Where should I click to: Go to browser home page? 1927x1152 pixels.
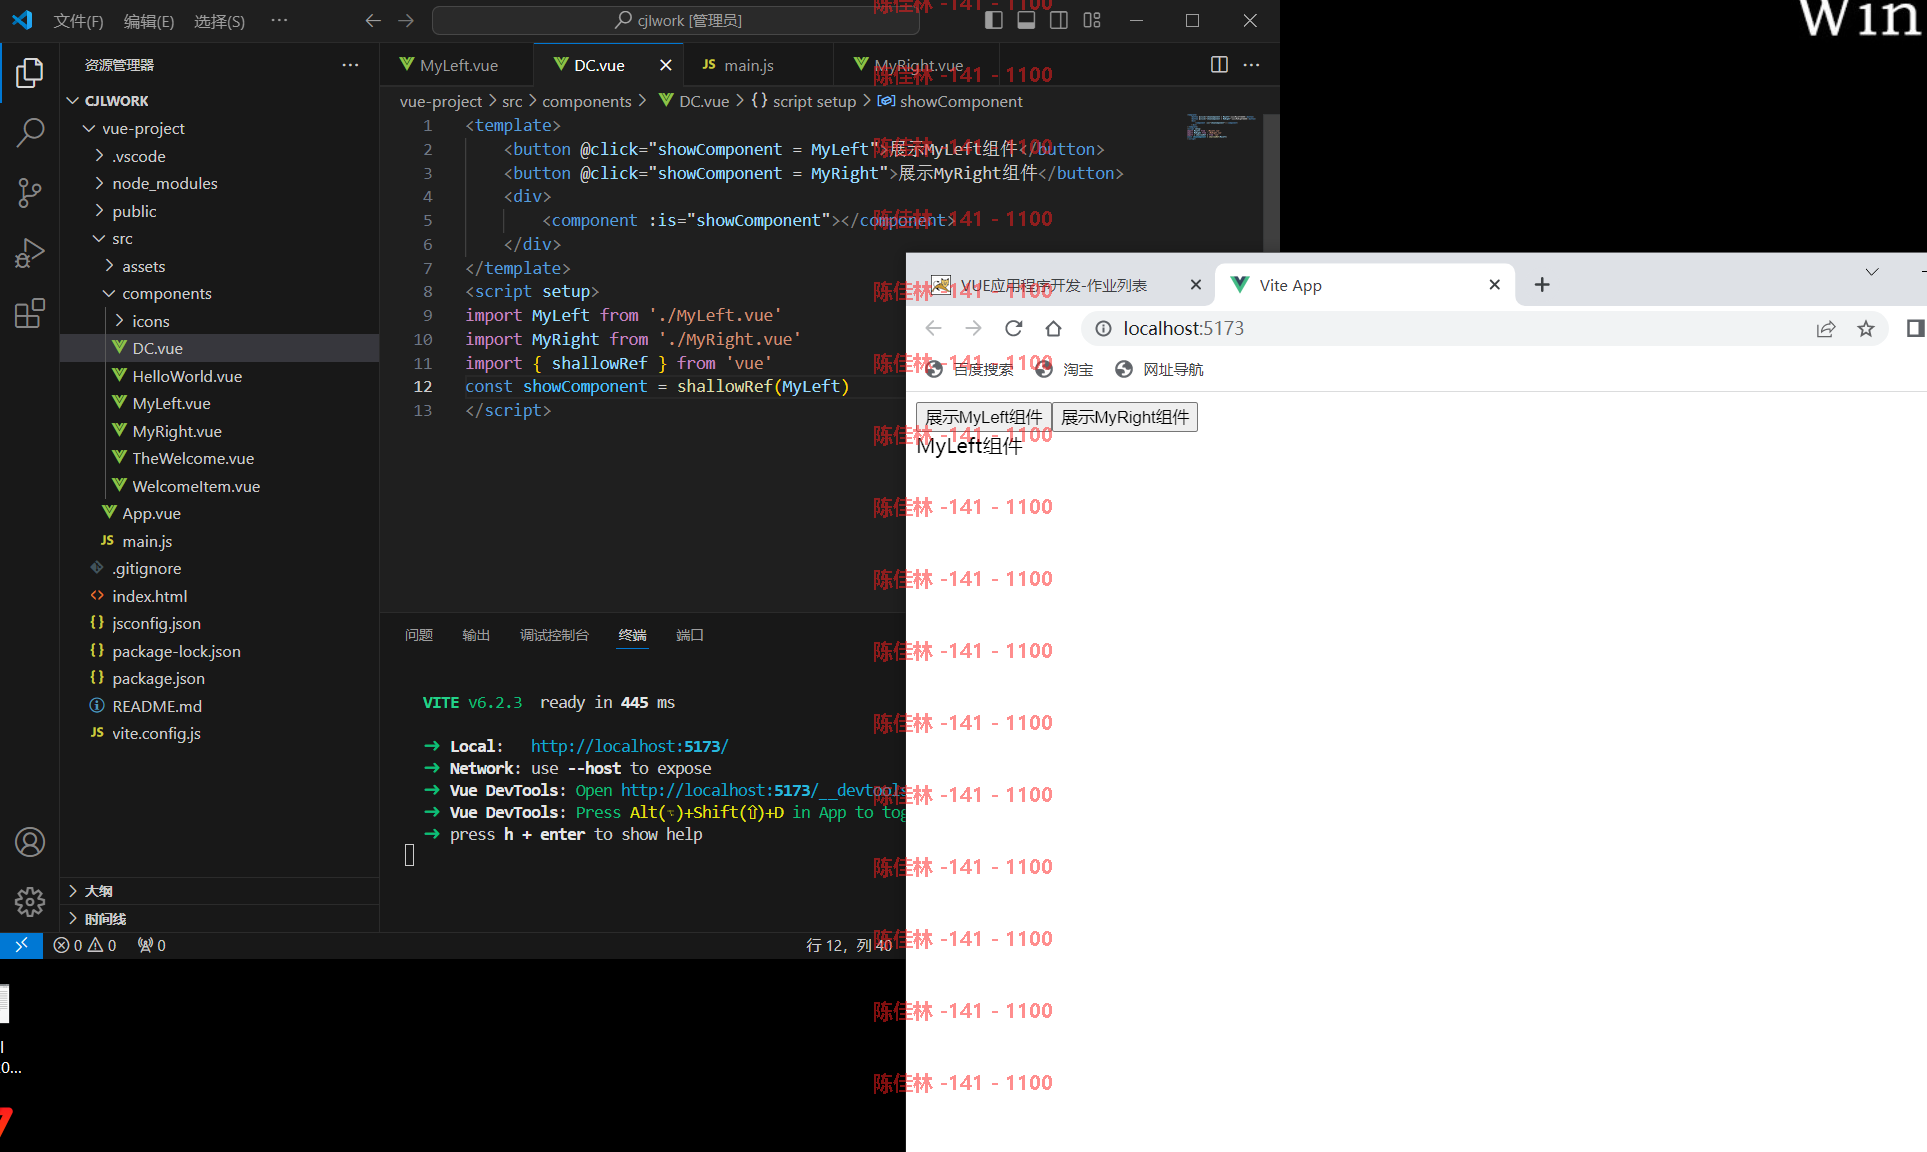pos(1053,328)
